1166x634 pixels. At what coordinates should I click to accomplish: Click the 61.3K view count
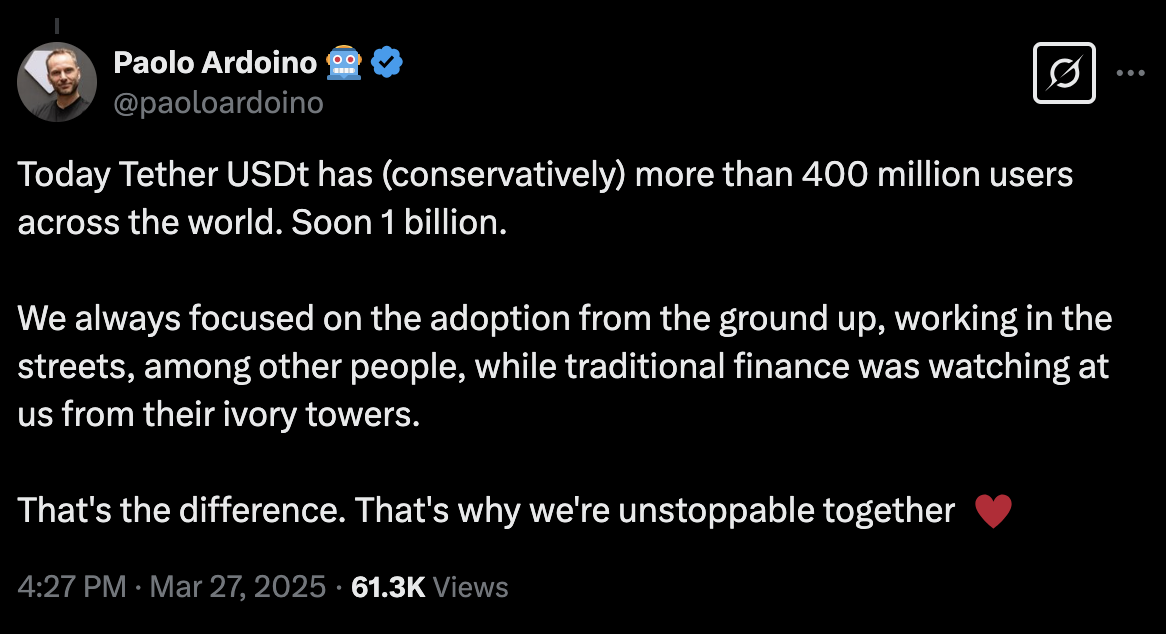(388, 586)
